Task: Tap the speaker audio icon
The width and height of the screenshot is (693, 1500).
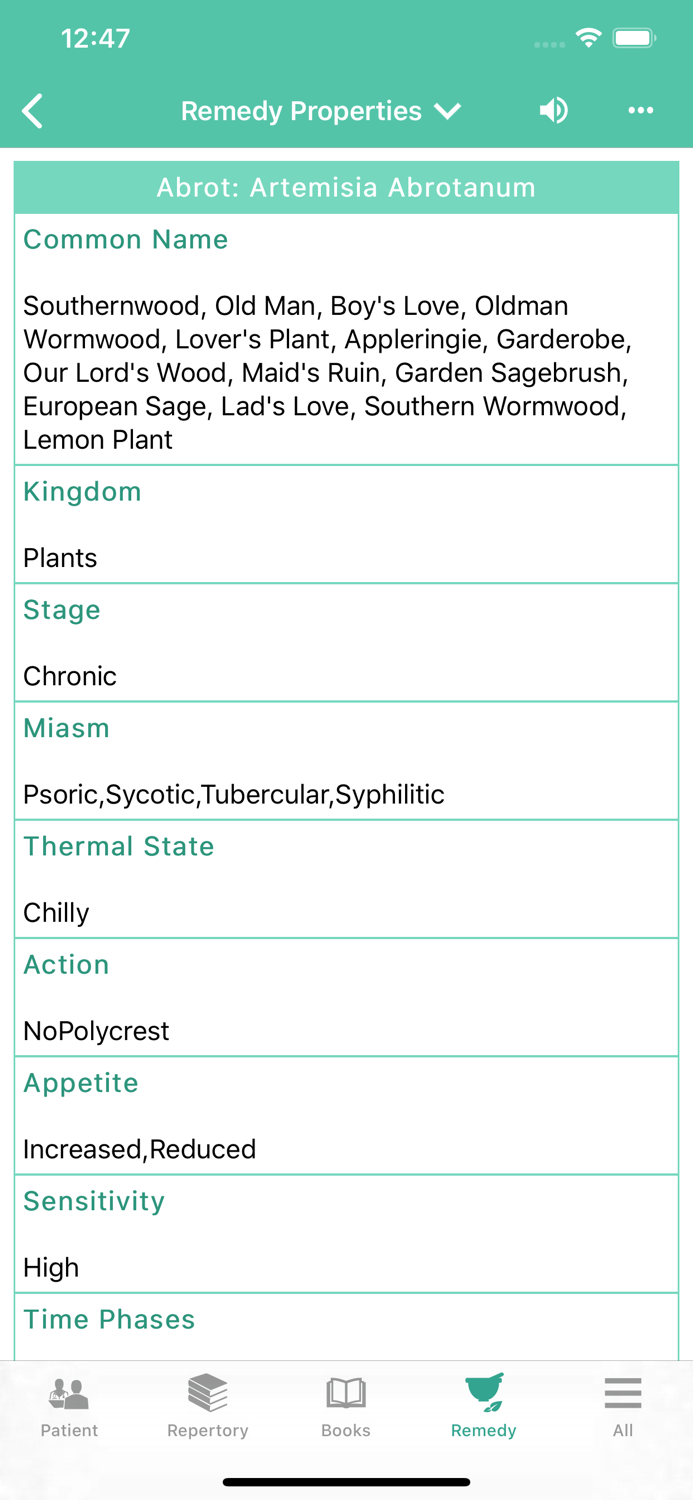Action: 553,110
